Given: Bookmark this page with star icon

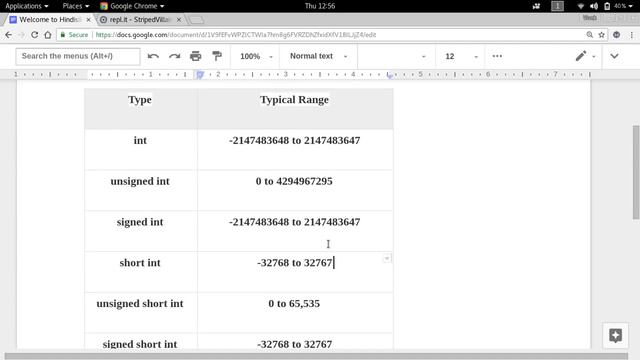Looking at the screenshot, I should coord(601,35).
